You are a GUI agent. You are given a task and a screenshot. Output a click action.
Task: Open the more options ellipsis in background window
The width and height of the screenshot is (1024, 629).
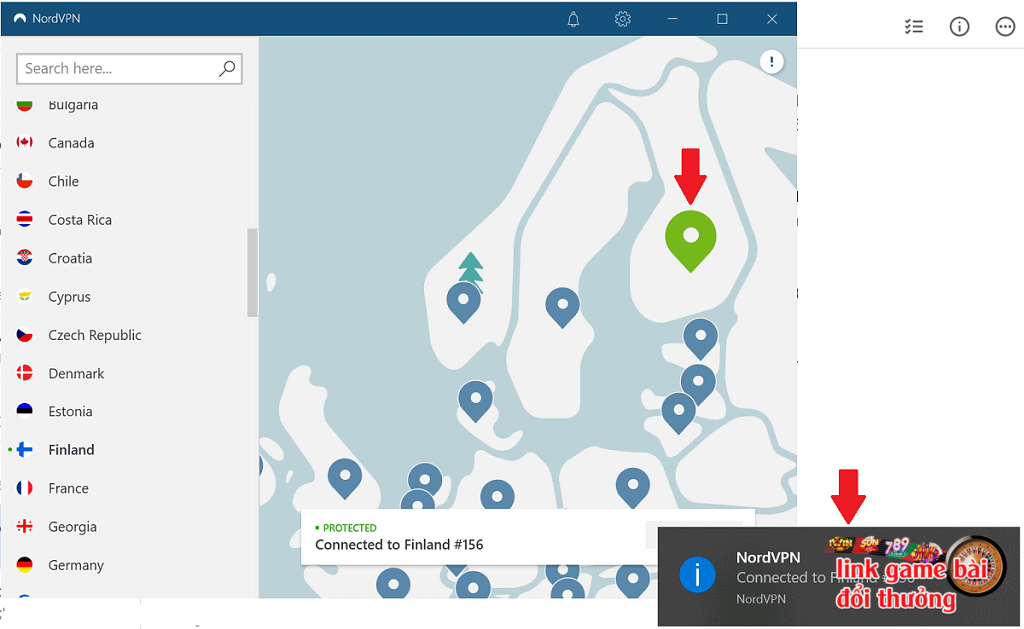coord(1005,27)
